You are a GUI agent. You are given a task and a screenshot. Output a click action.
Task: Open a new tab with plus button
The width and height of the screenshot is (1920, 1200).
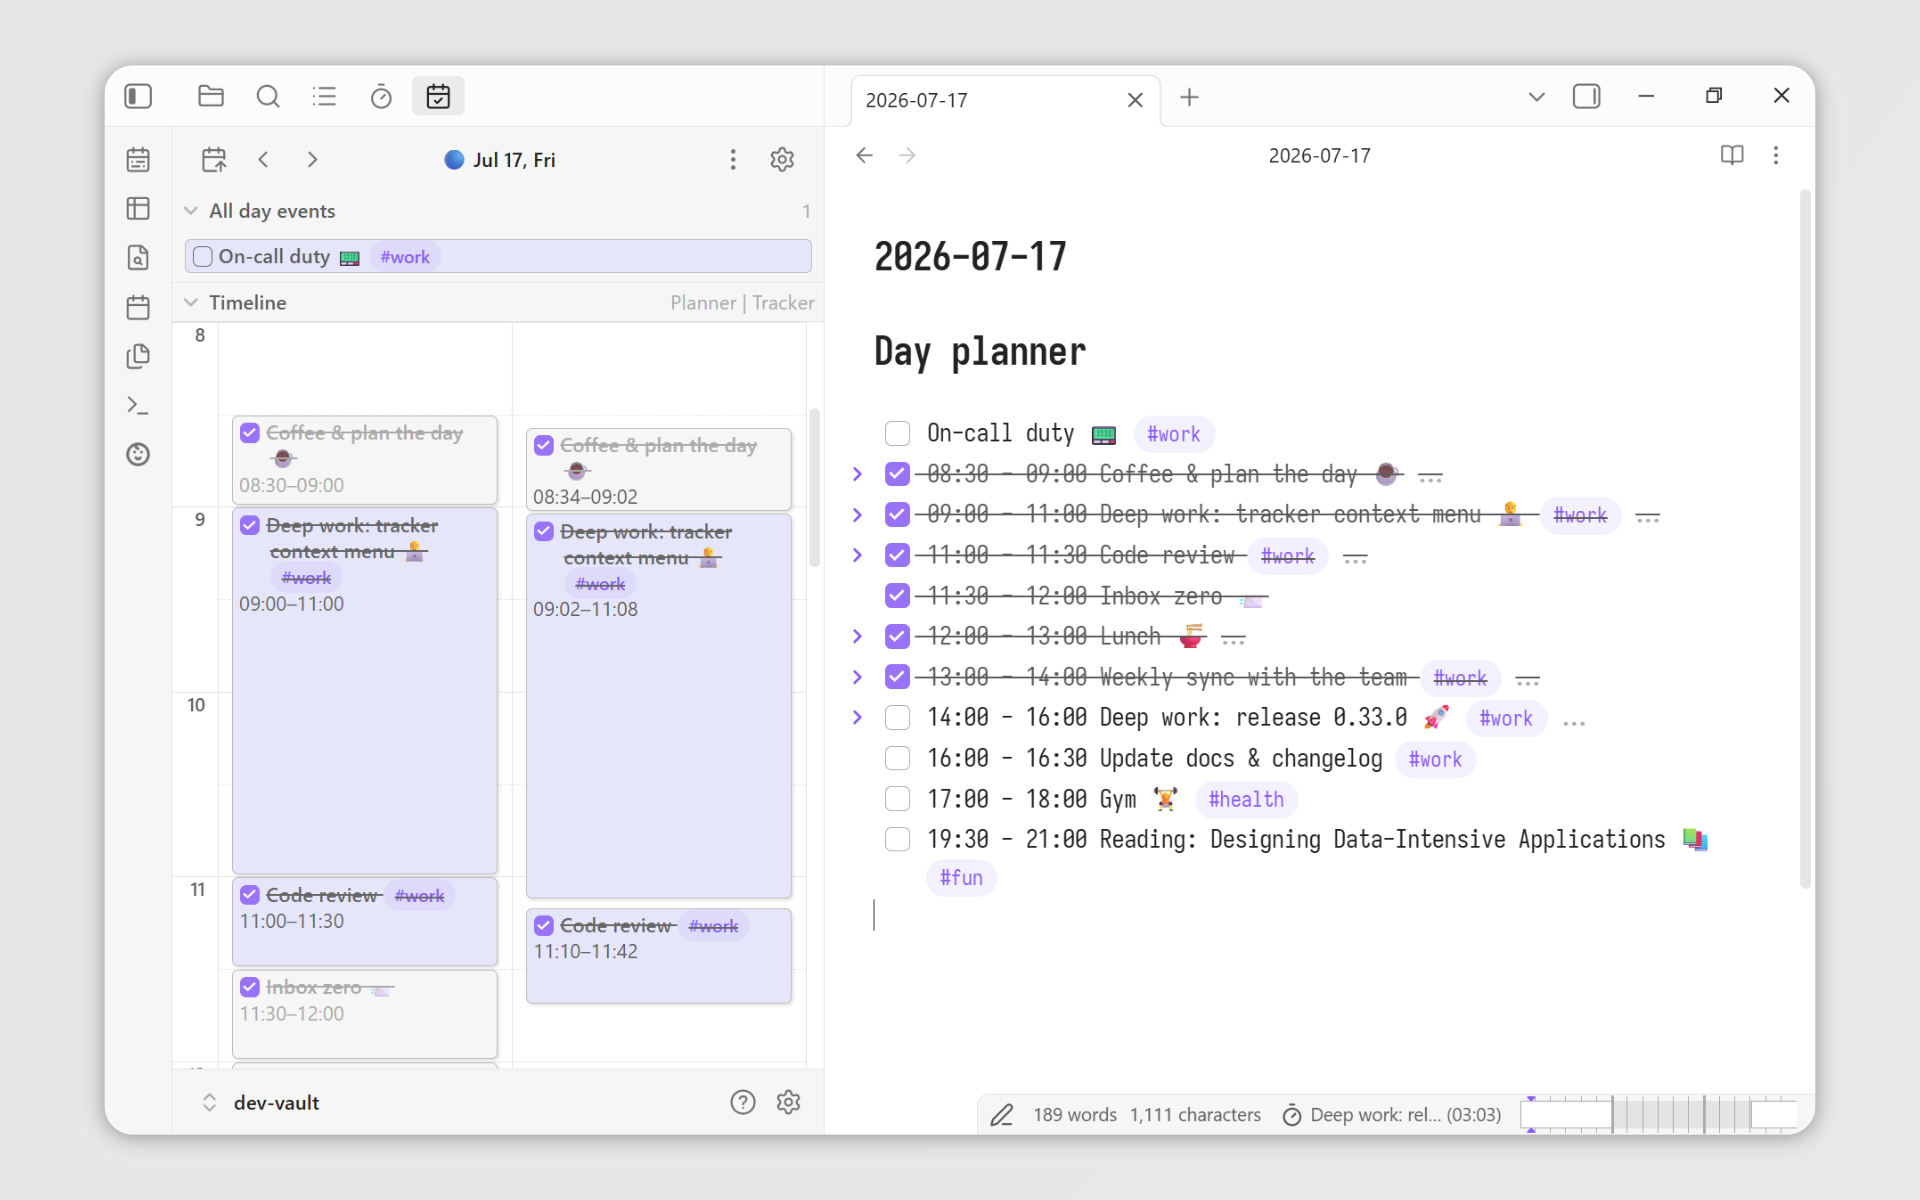coord(1189,97)
